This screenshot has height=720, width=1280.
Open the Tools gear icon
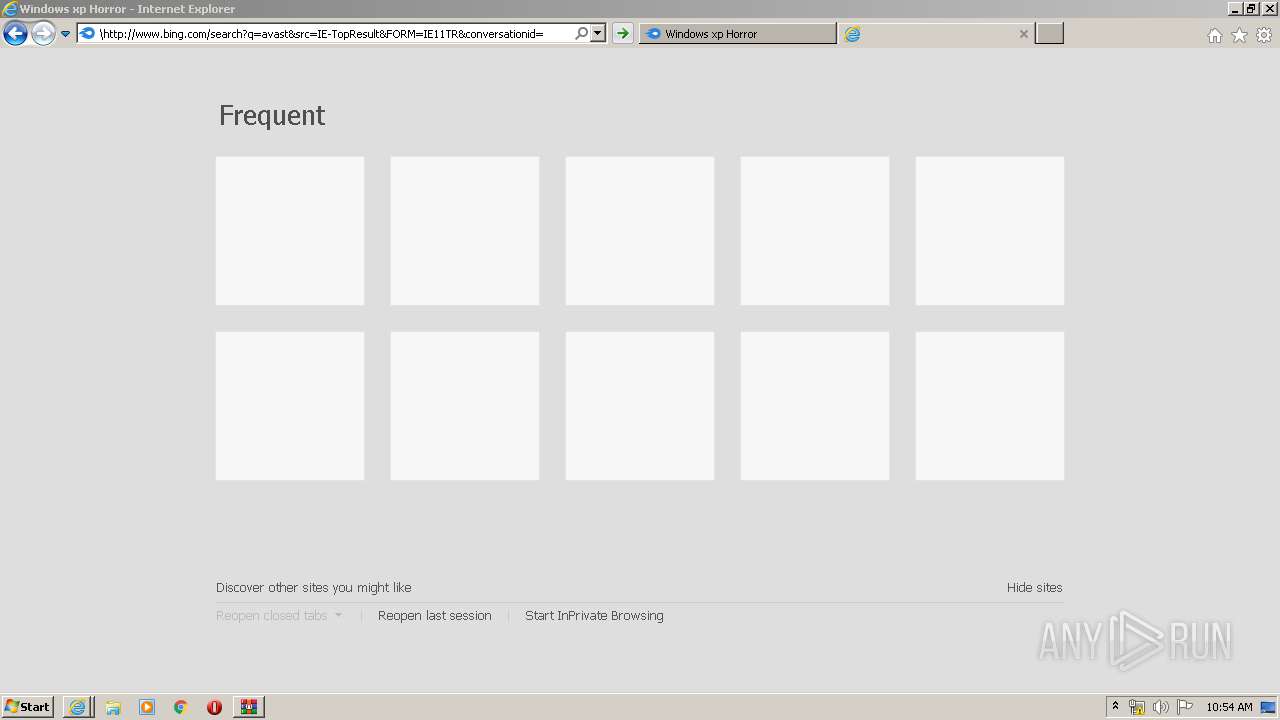1264,35
